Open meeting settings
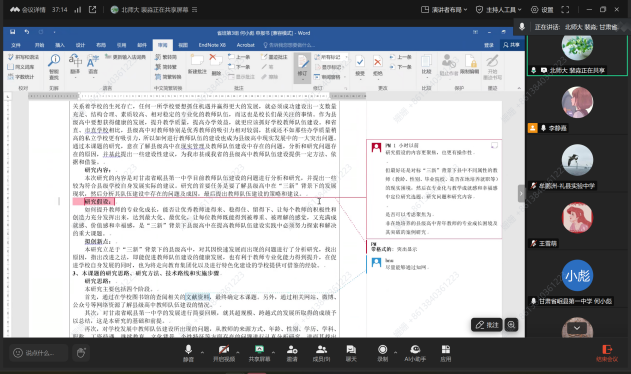 pos(542,10)
